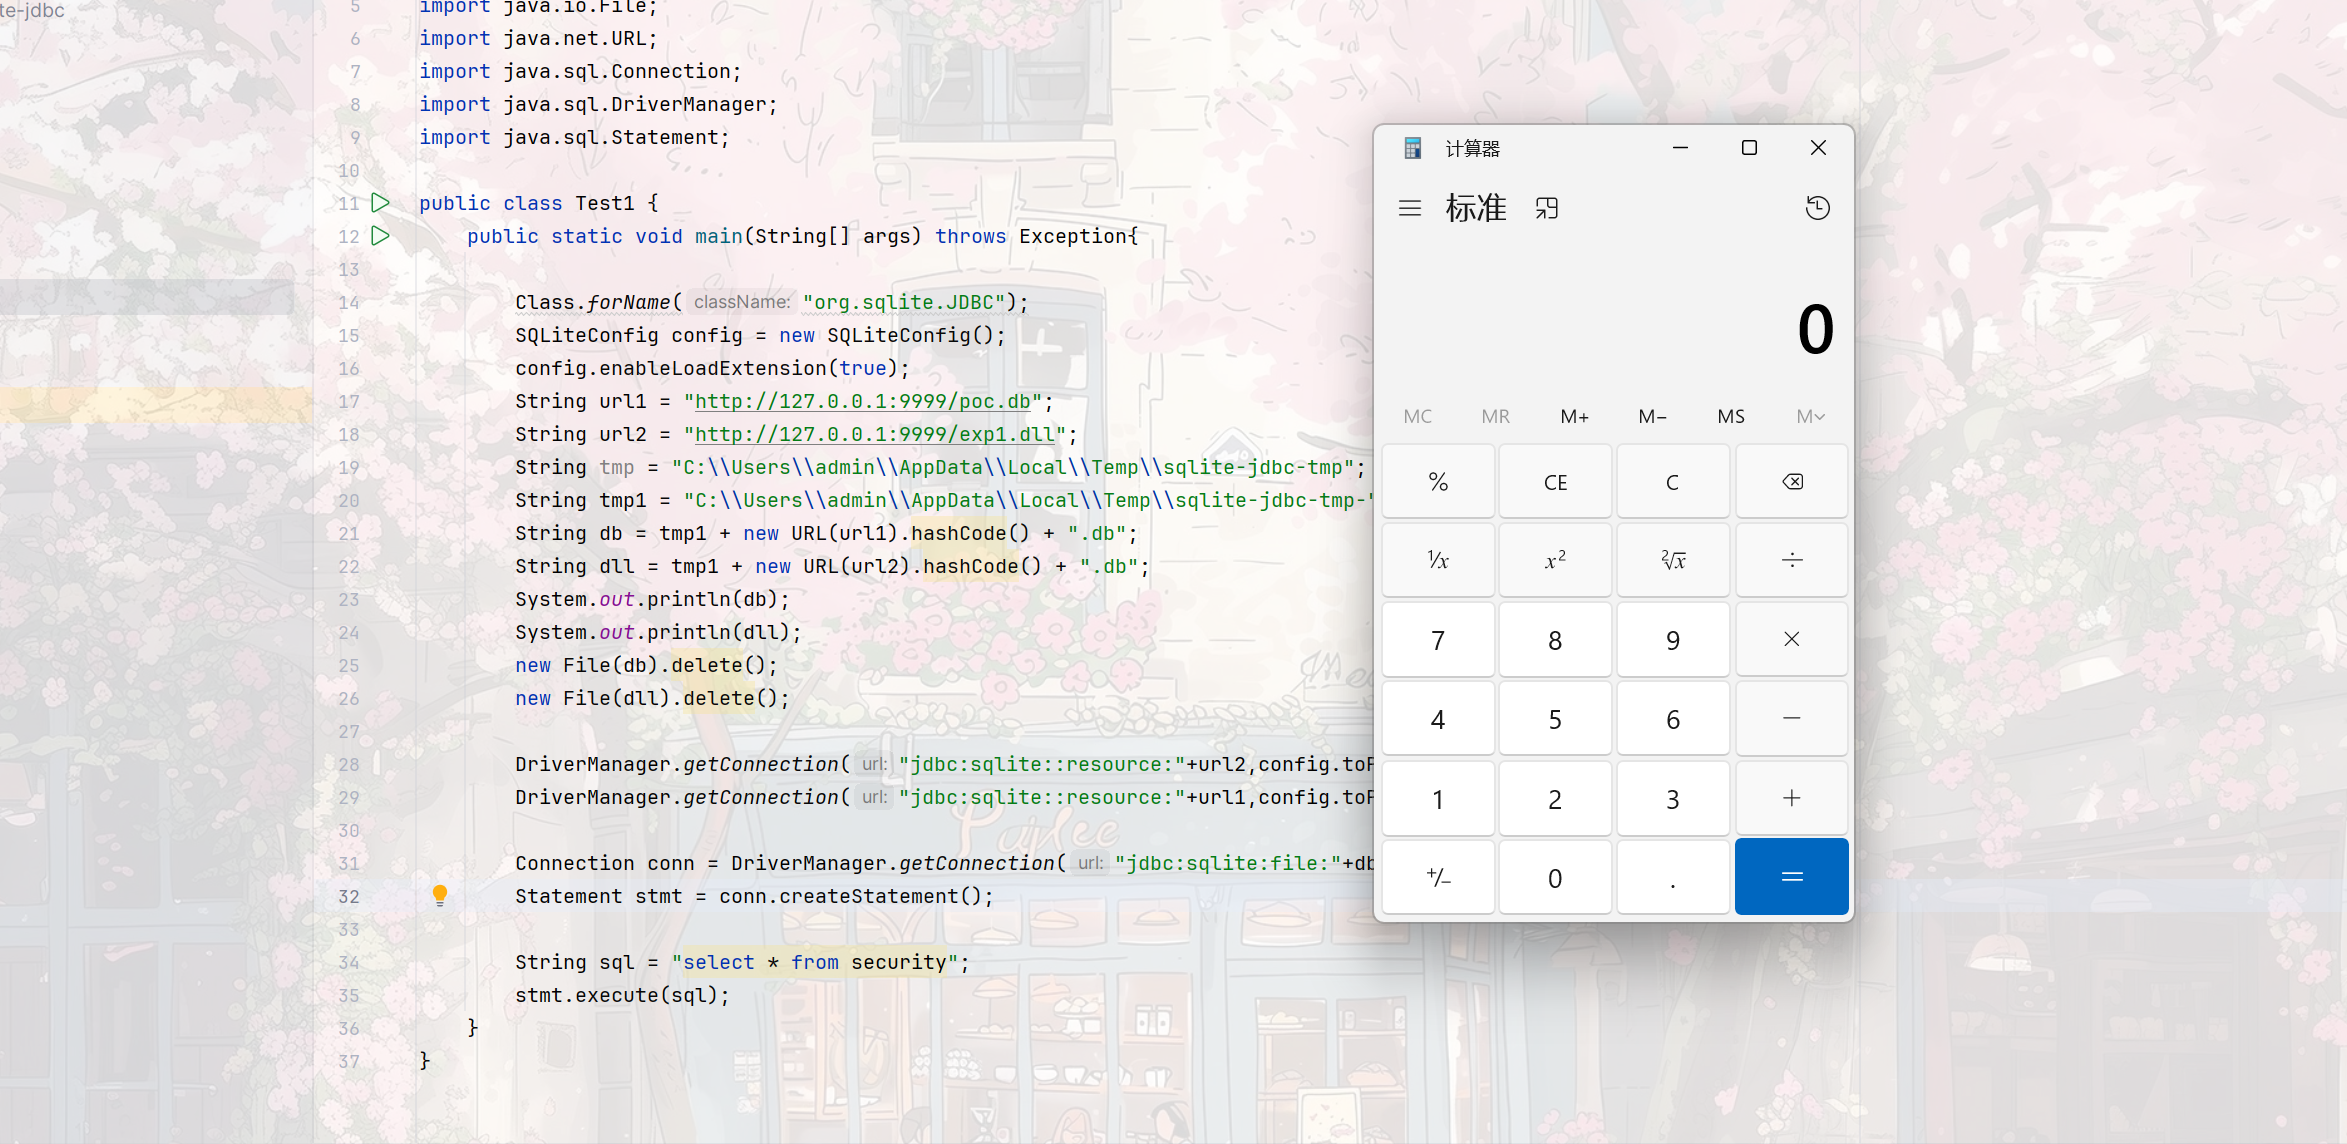
Task: Click the calculator display value 0
Action: pyautogui.click(x=1815, y=329)
